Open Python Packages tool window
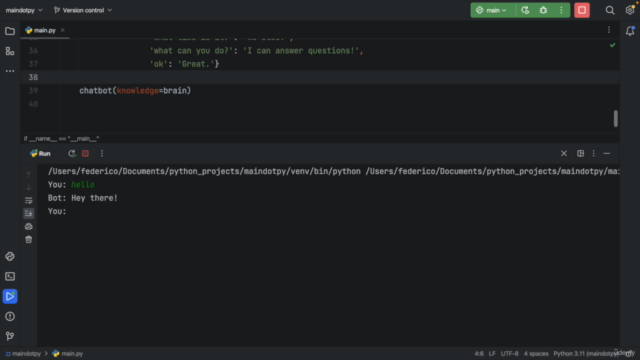The image size is (640, 360). 10,256
